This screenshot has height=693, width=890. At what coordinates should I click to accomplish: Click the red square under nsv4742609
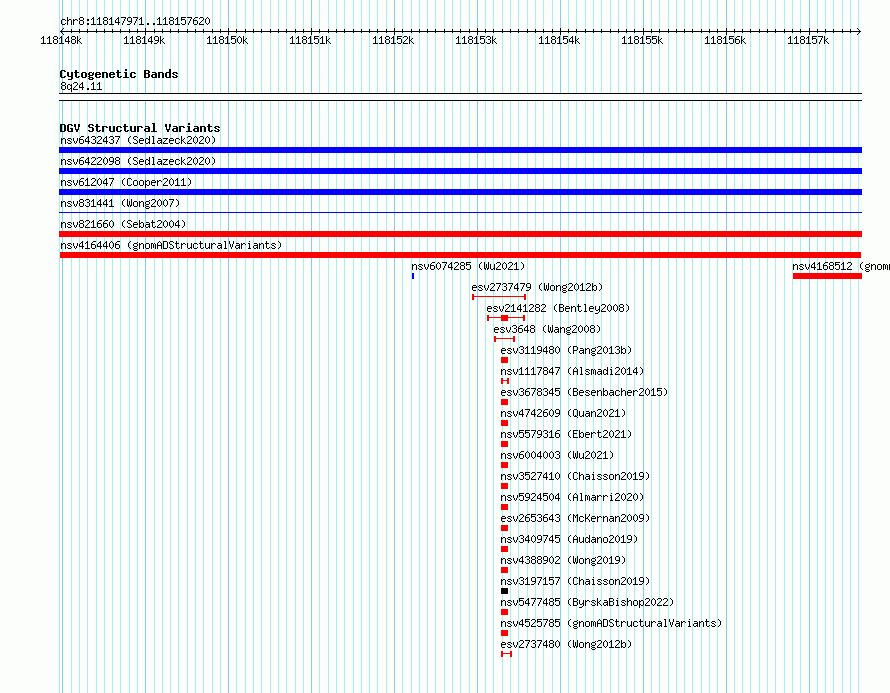pyautogui.click(x=505, y=423)
